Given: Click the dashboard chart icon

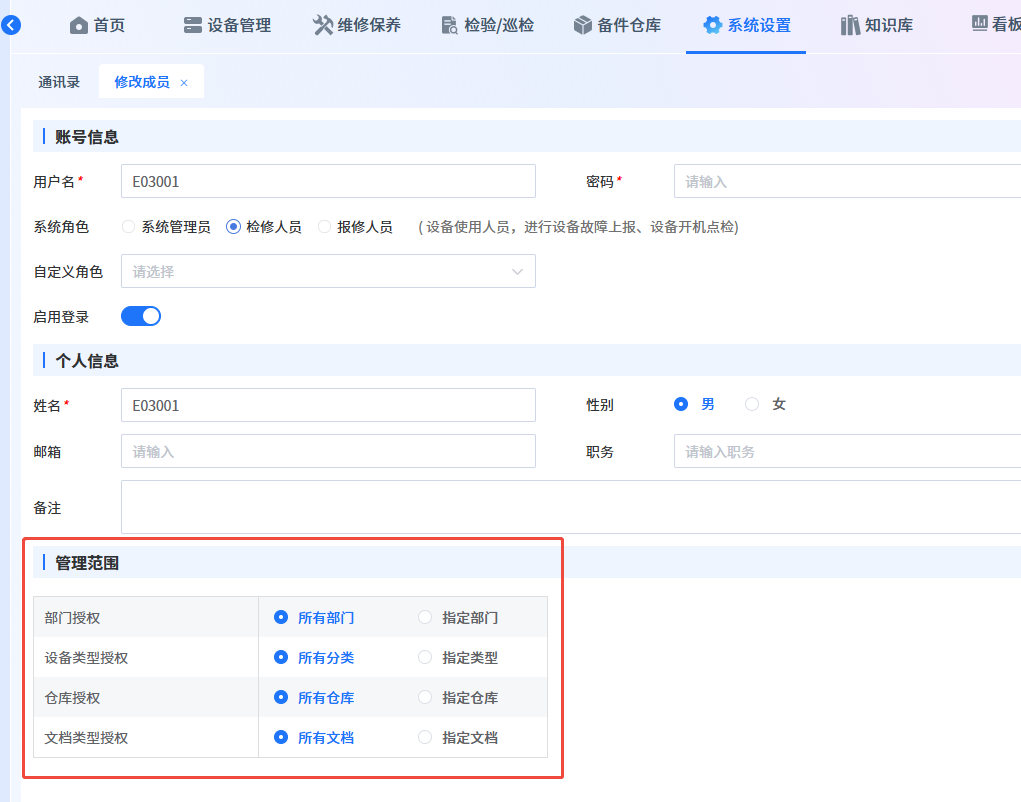Looking at the screenshot, I should pyautogui.click(x=979, y=25).
